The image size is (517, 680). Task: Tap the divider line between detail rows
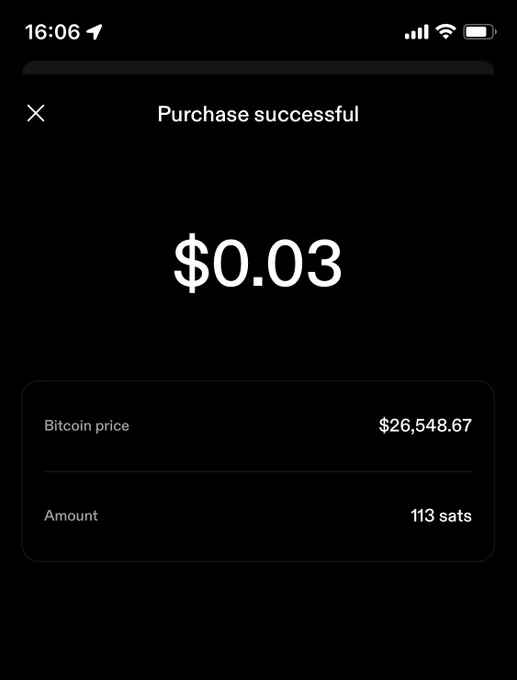click(x=258, y=471)
